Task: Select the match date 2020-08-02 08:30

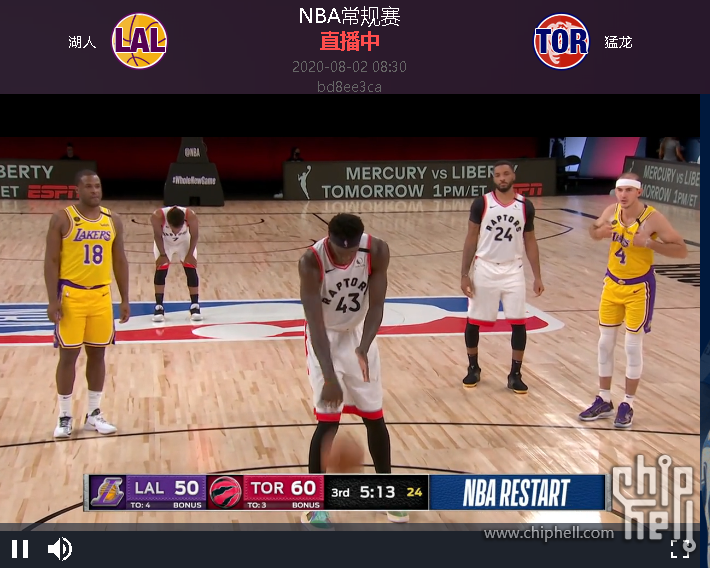Action: tap(350, 67)
